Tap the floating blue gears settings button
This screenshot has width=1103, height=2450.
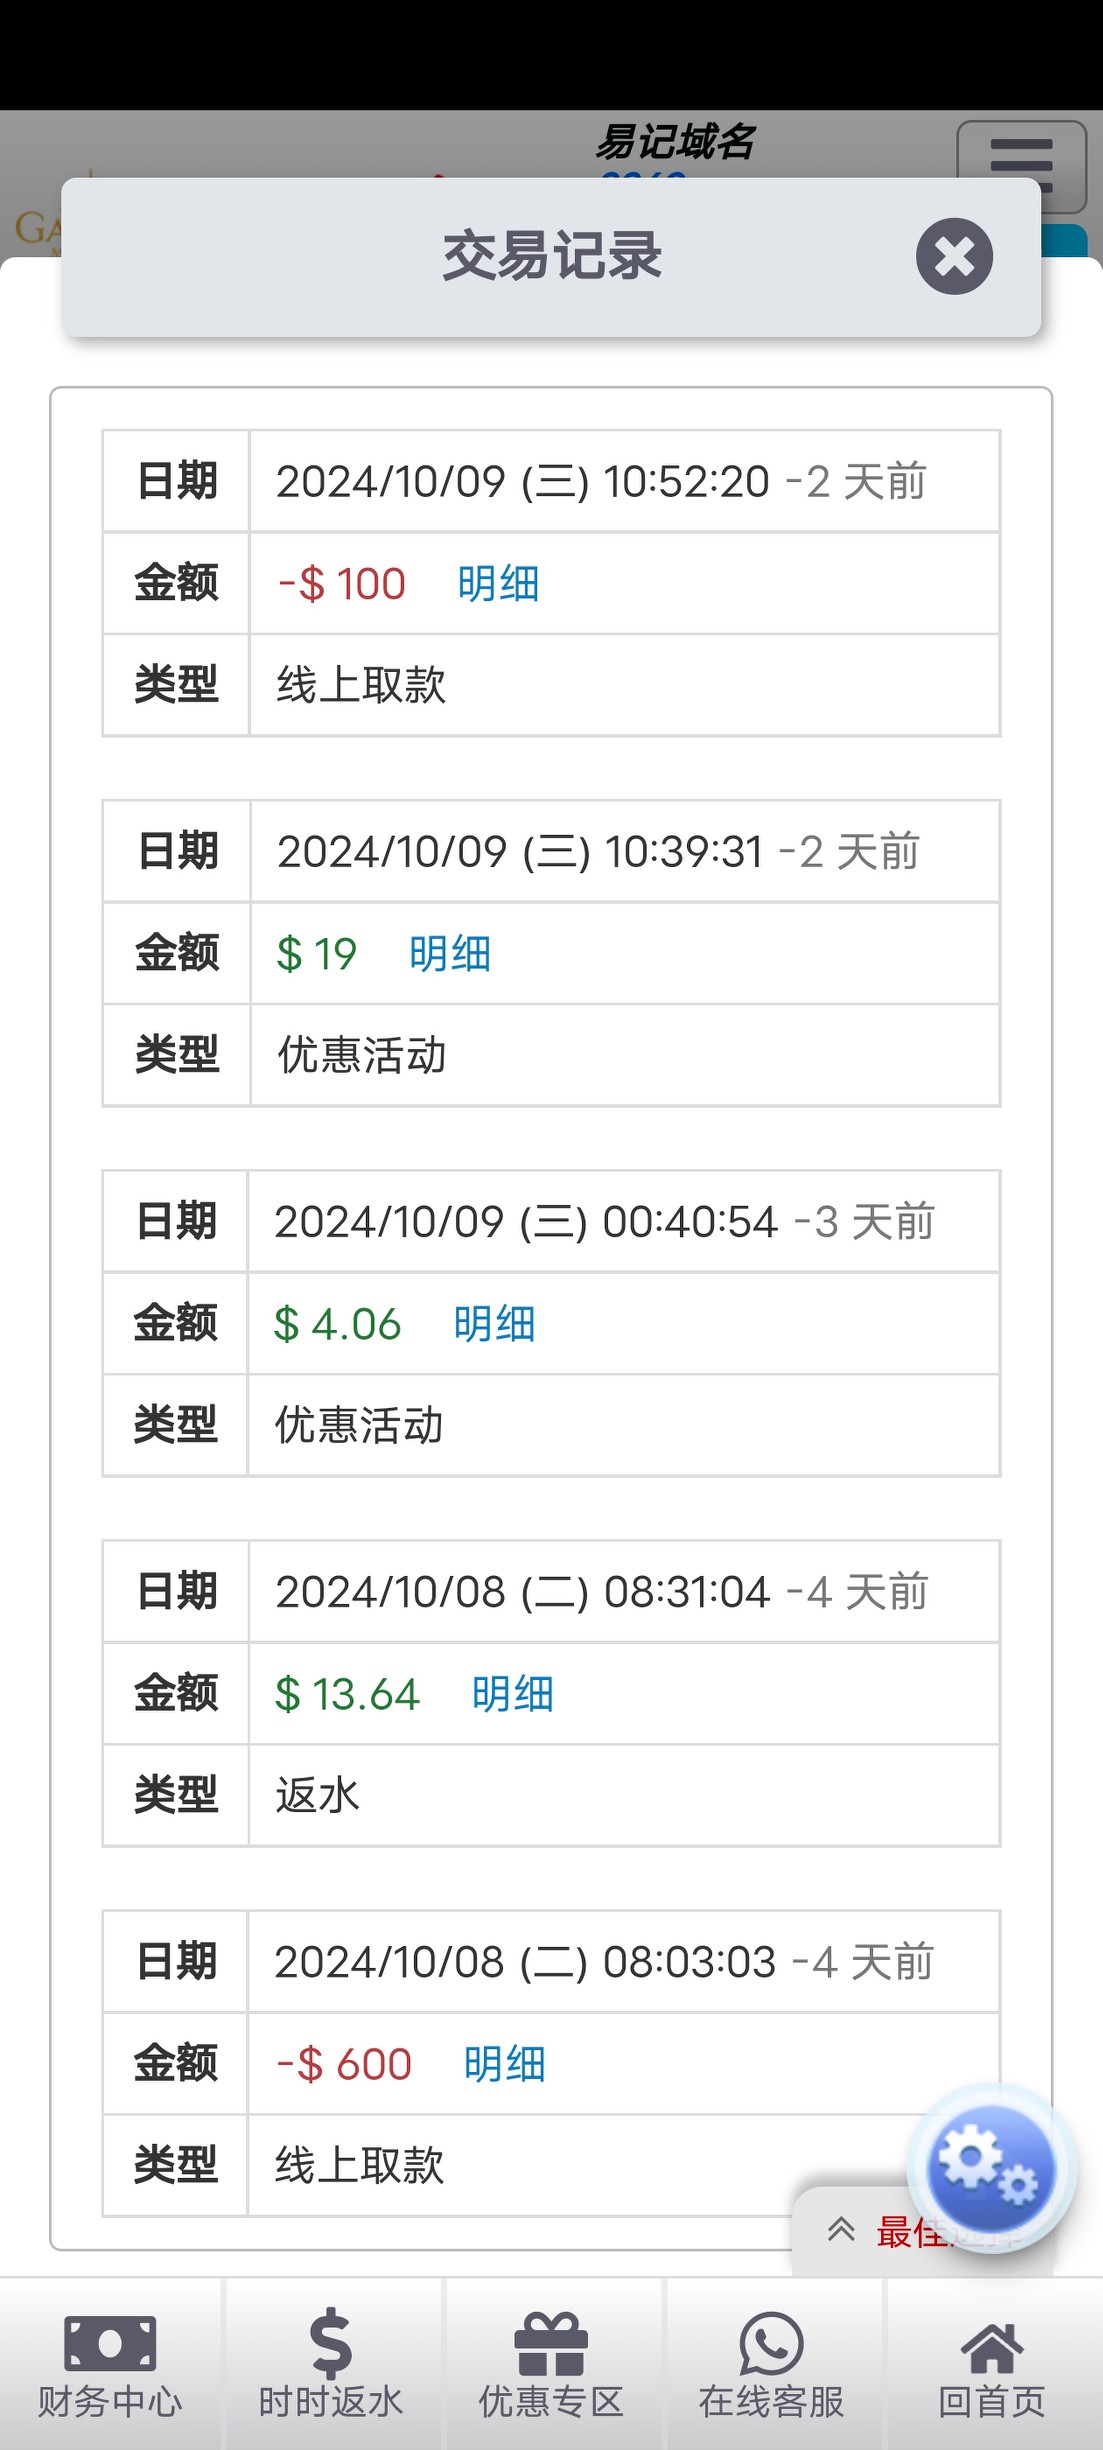990,2168
